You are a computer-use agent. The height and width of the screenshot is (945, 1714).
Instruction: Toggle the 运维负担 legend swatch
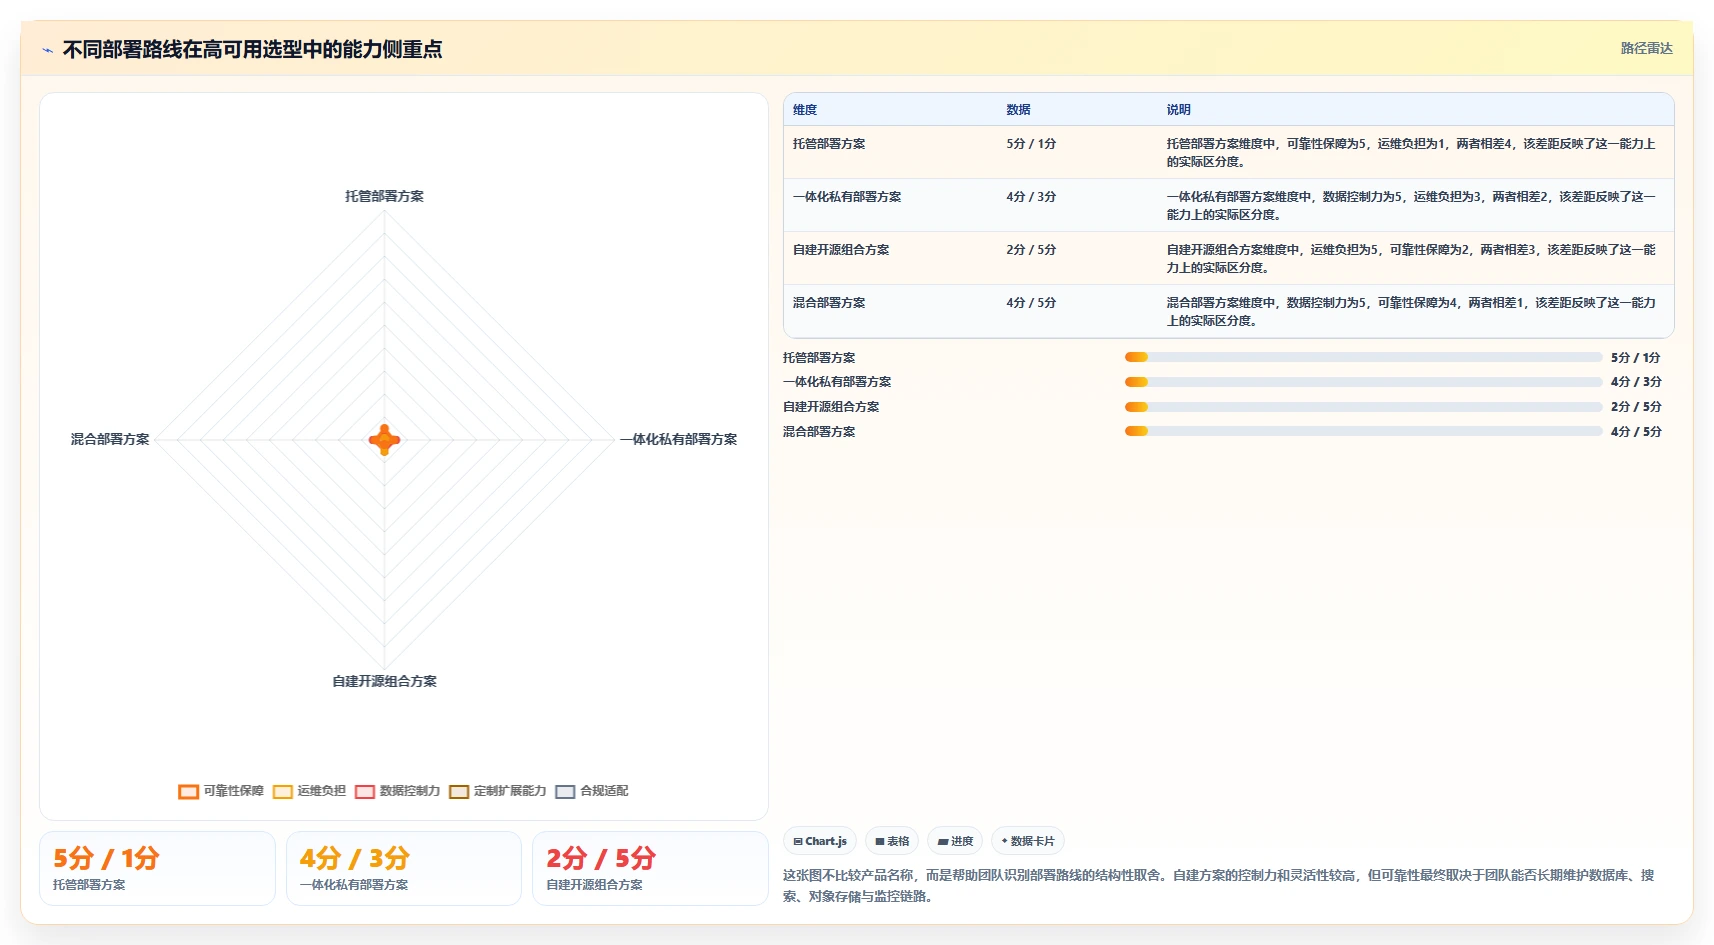[283, 792]
